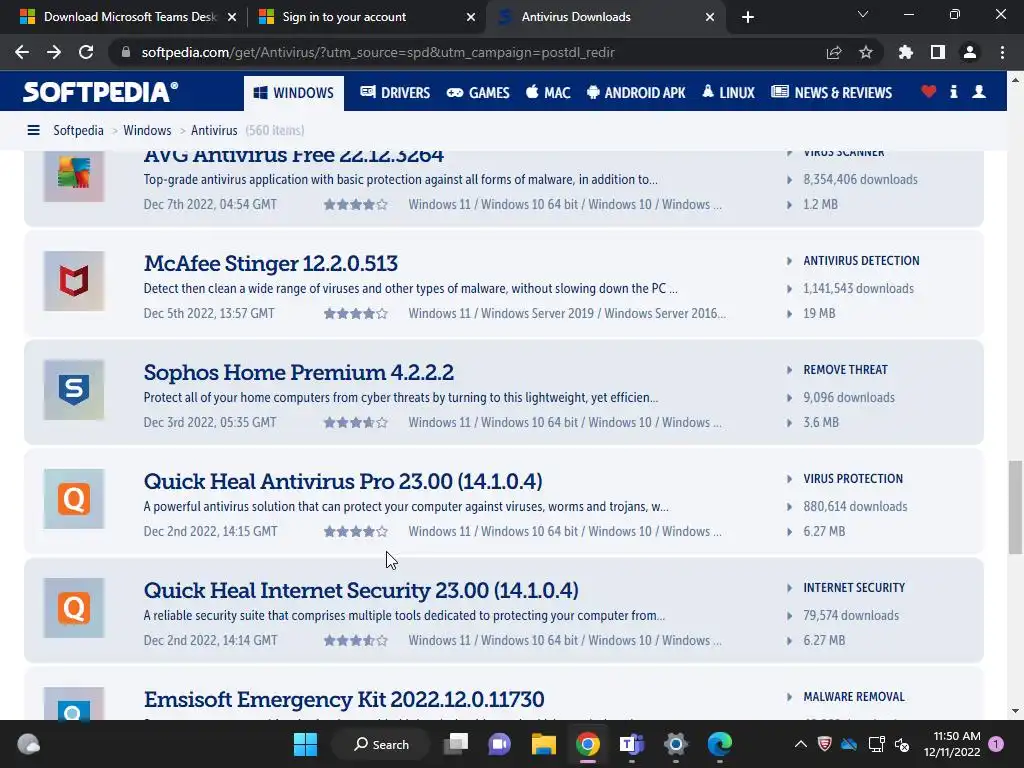This screenshot has height=768, width=1024.
Task: Open the tab search dropdown arrow
Action: [863, 14]
